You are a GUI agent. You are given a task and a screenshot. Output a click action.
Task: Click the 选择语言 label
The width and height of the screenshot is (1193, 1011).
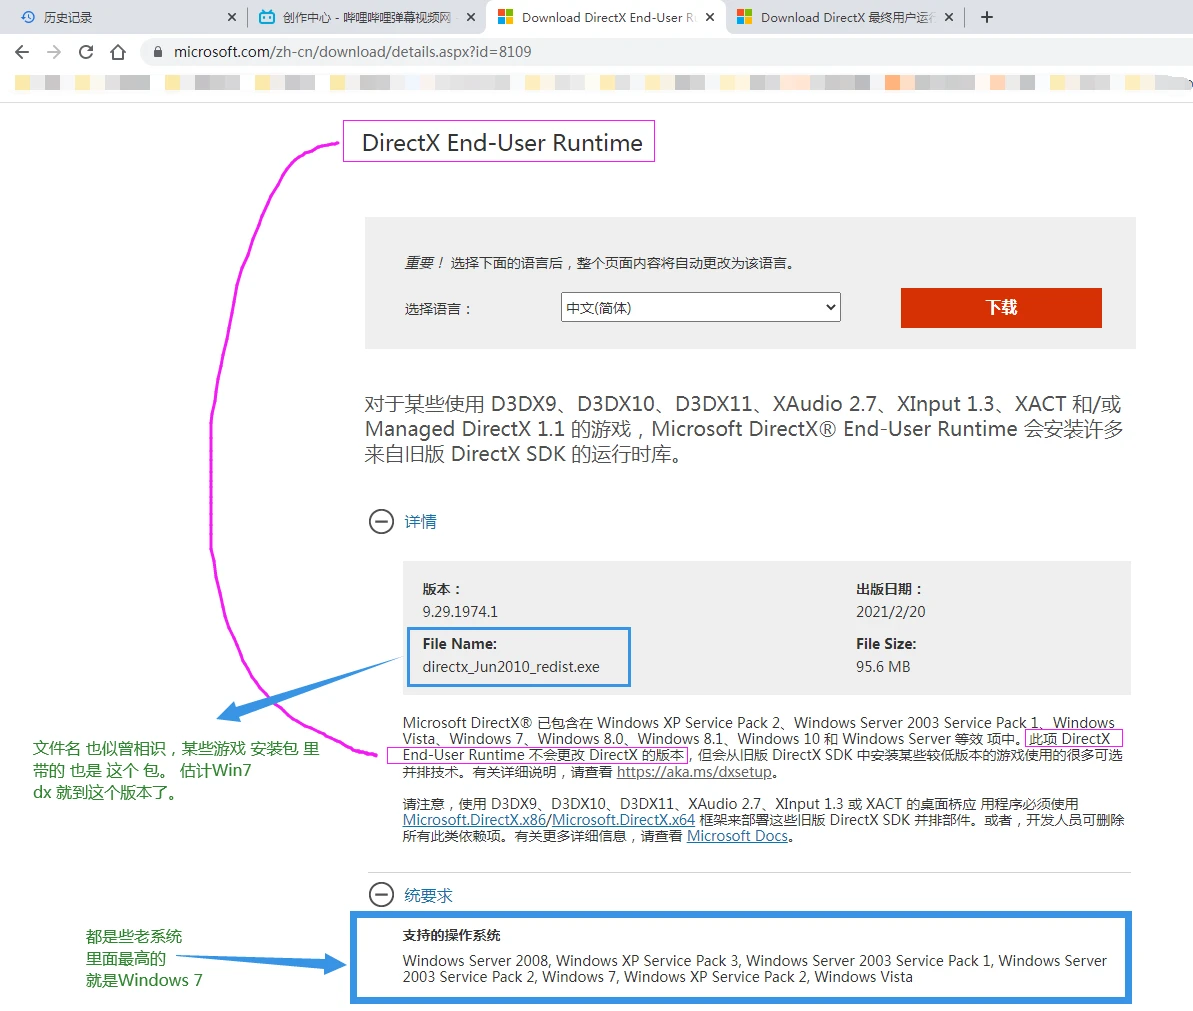pyautogui.click(x=437, y=309)
